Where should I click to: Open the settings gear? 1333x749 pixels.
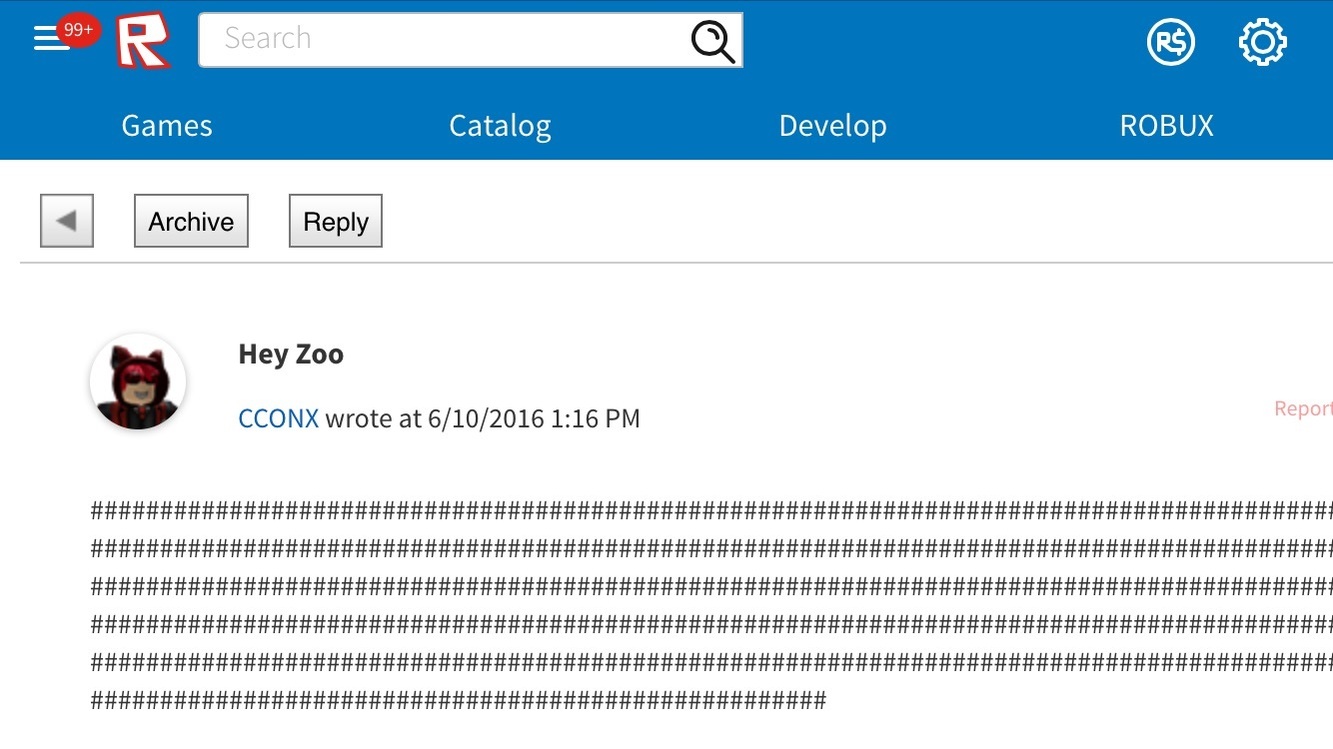pyautogui.click(x=1262, y=42)
